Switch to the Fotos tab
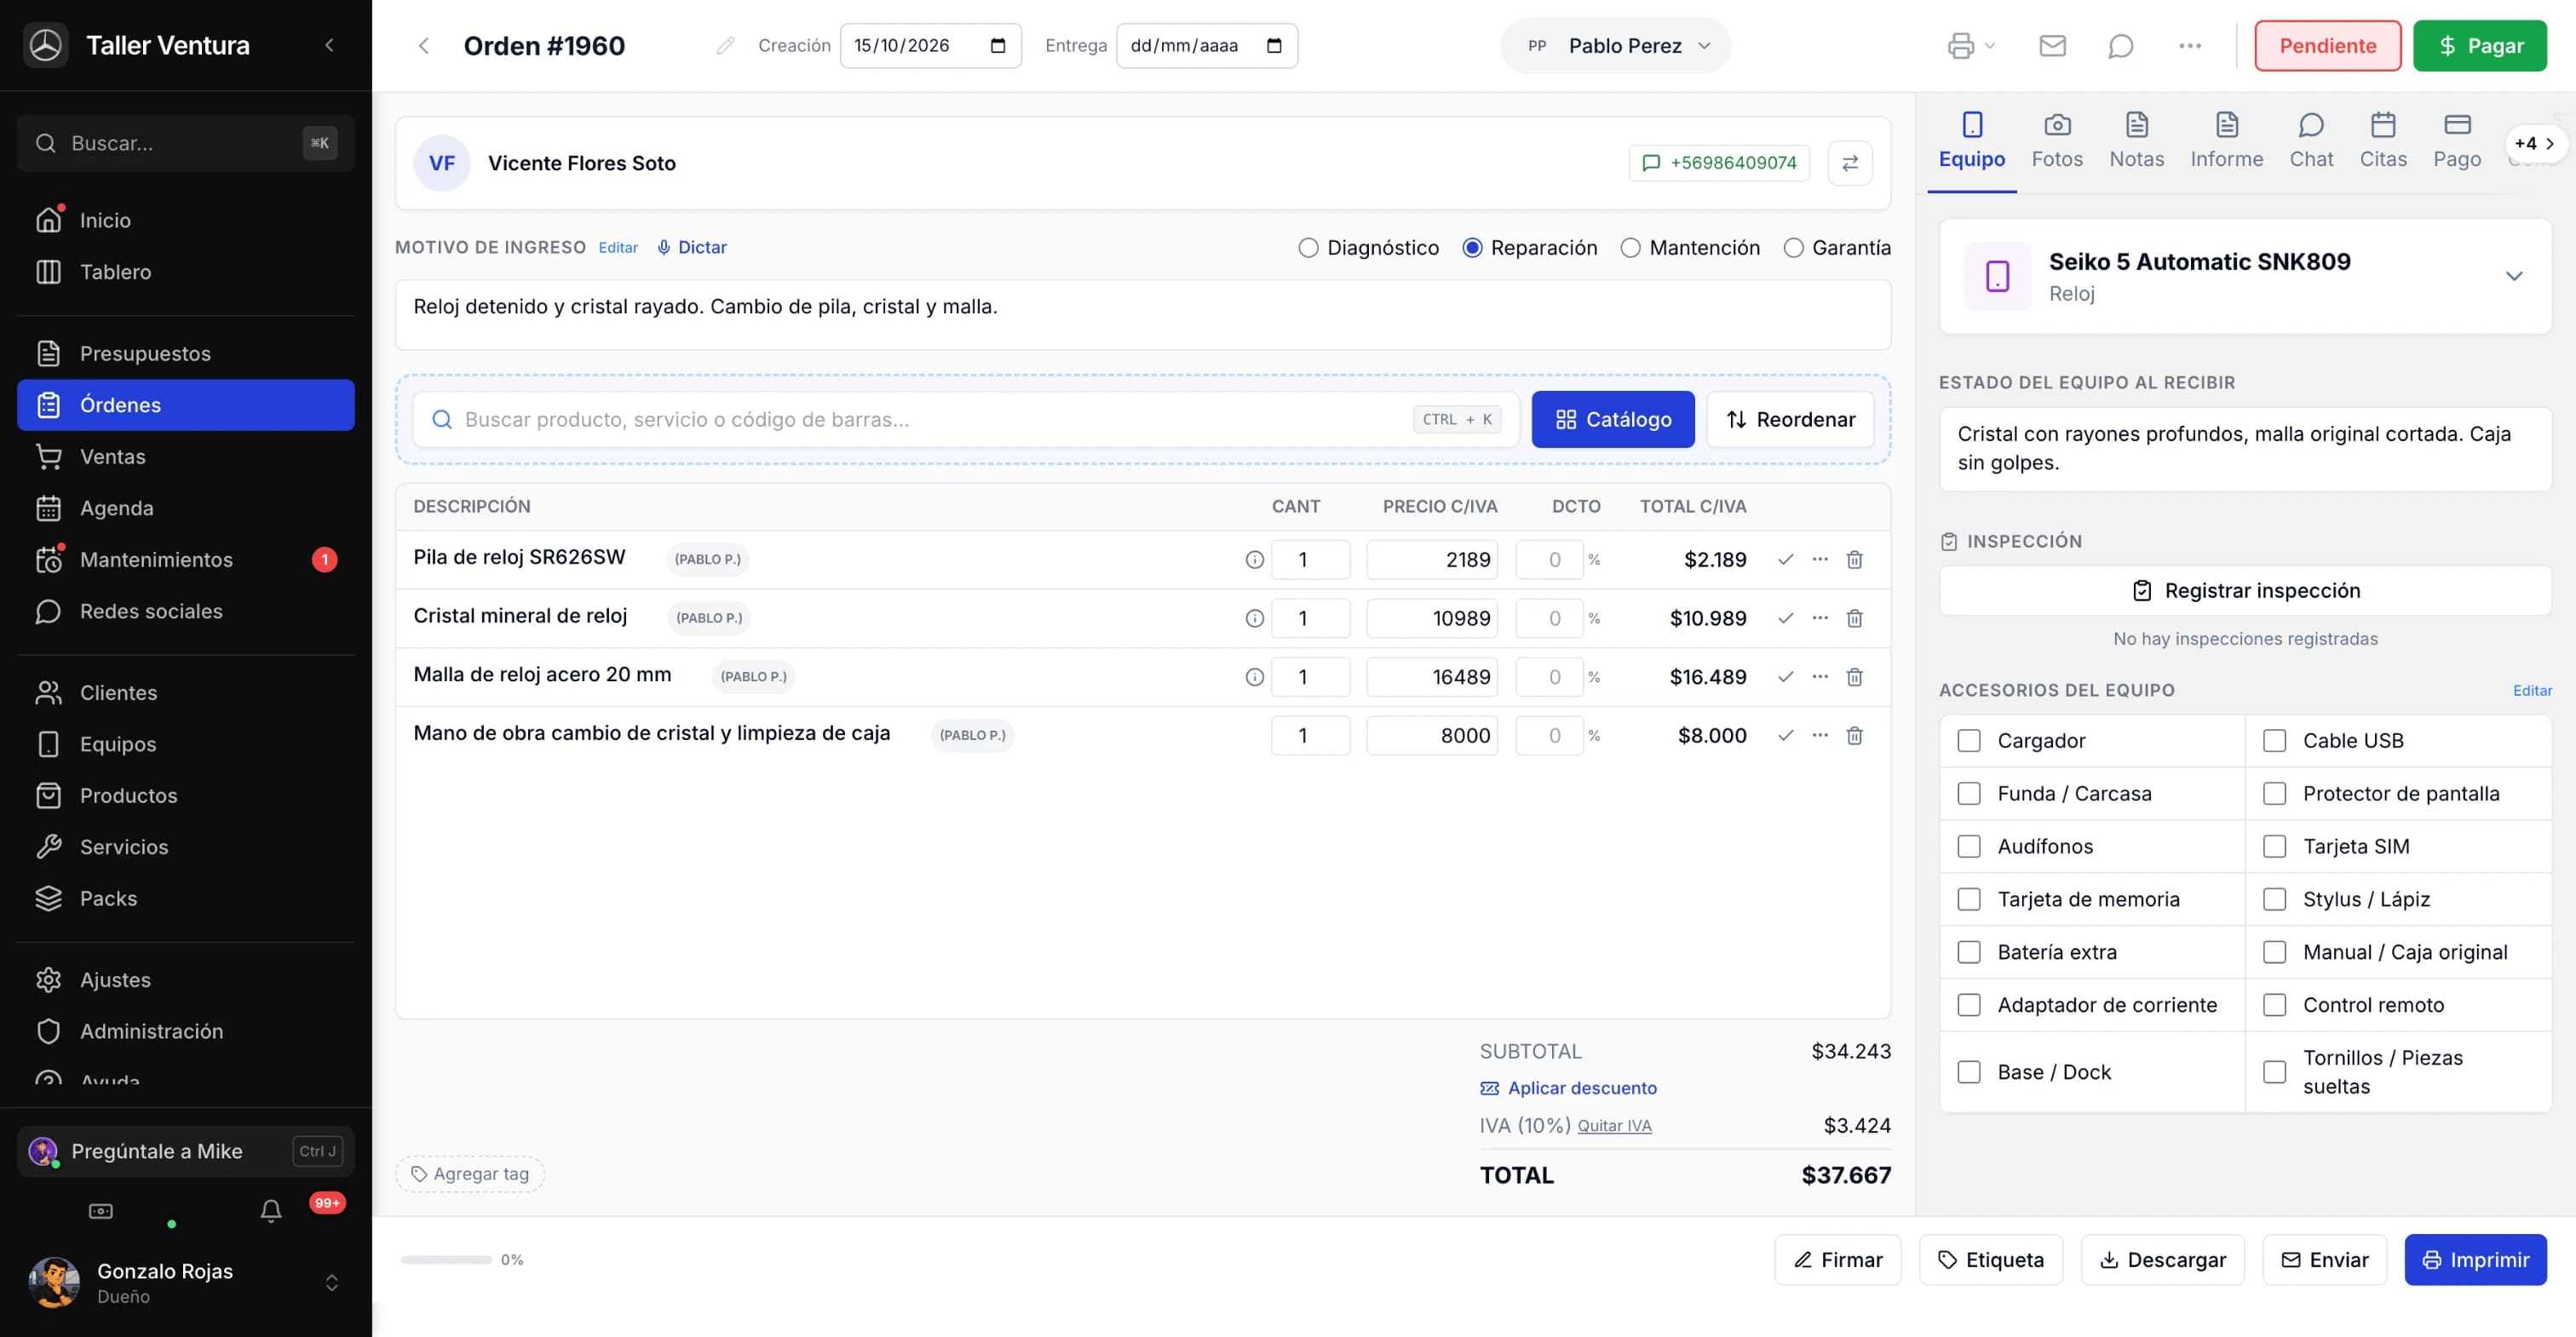Screen dimensions: 2576x1337 click(2057, 141)
